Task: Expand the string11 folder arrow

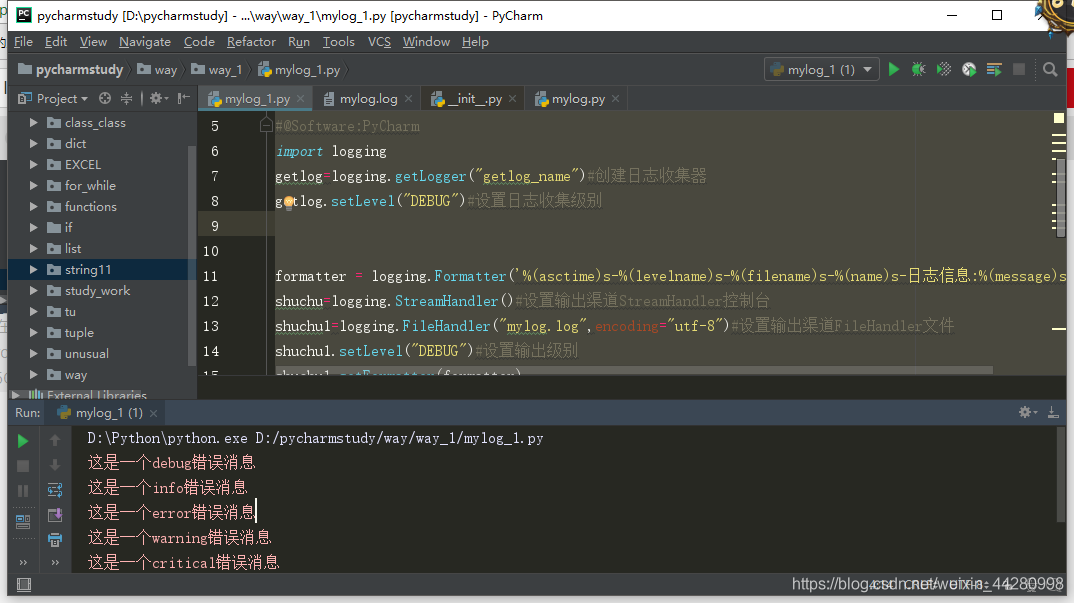Action: coord(33,270)
